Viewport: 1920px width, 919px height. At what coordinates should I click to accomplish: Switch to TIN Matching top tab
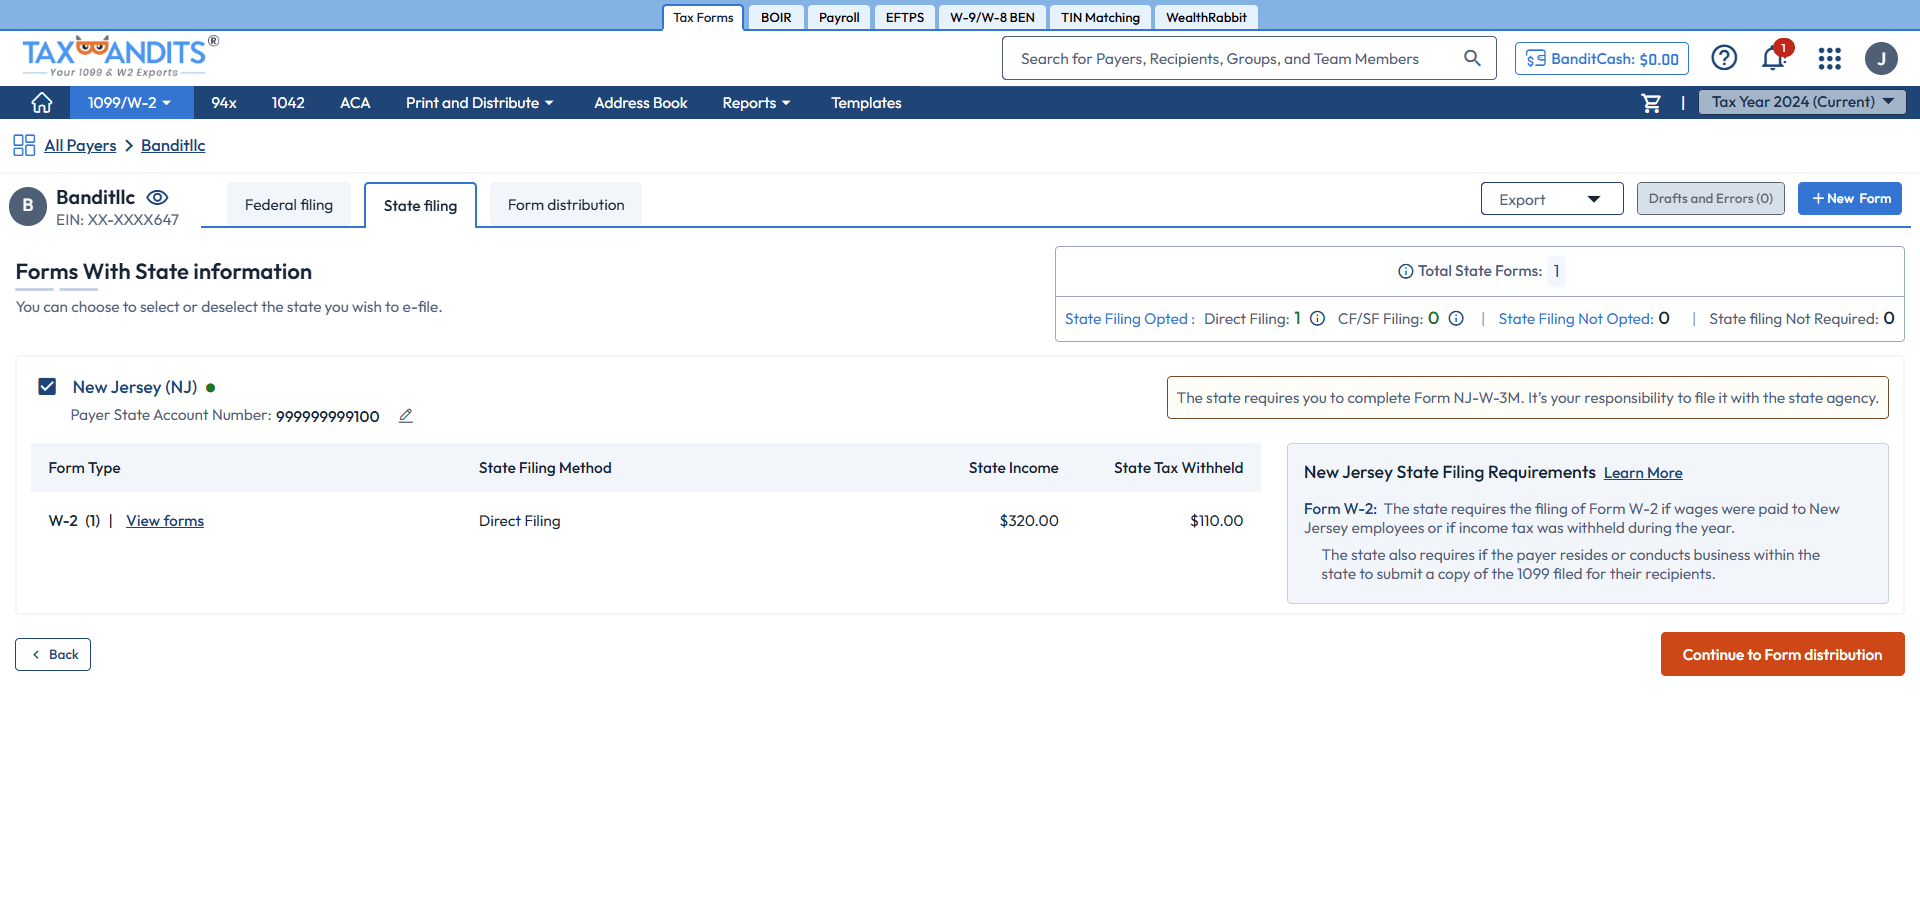pos(1100,18)
